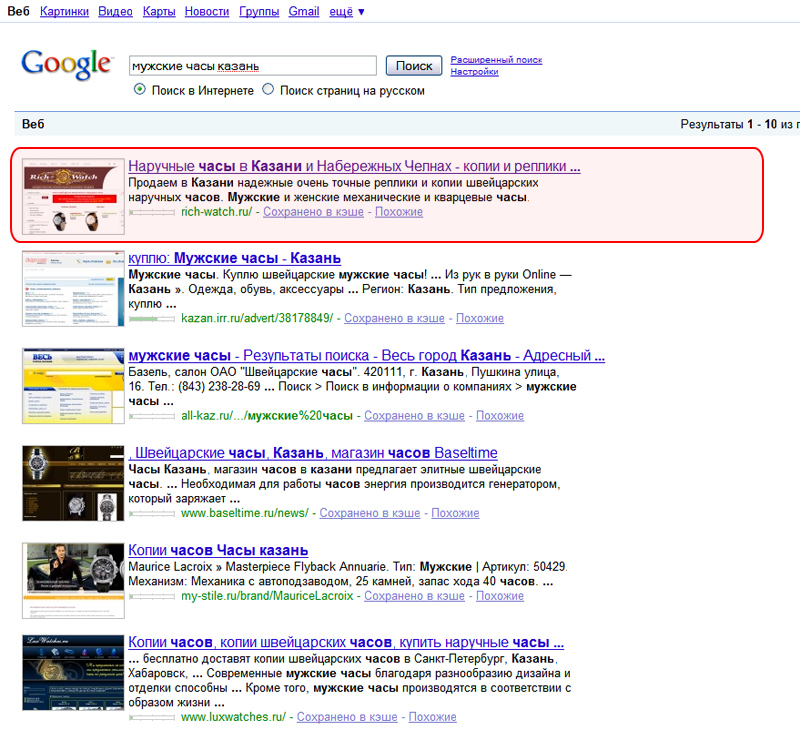800x730 pixels.
Task: Open the Карты section
Action: point(159,12)
